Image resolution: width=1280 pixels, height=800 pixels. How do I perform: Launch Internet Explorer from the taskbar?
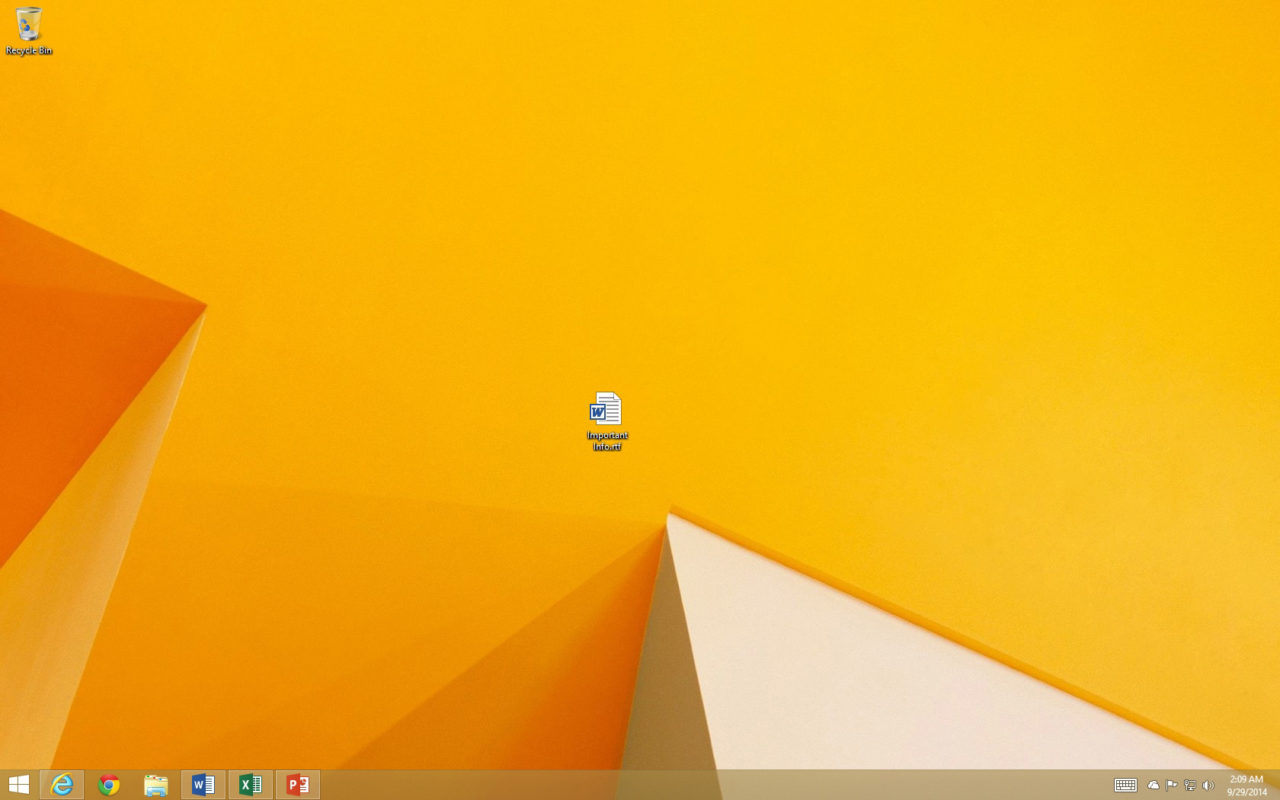(62, 785)
